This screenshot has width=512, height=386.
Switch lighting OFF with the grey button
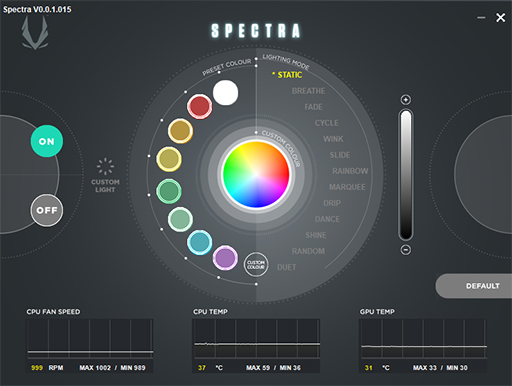(x=47, y=210)
